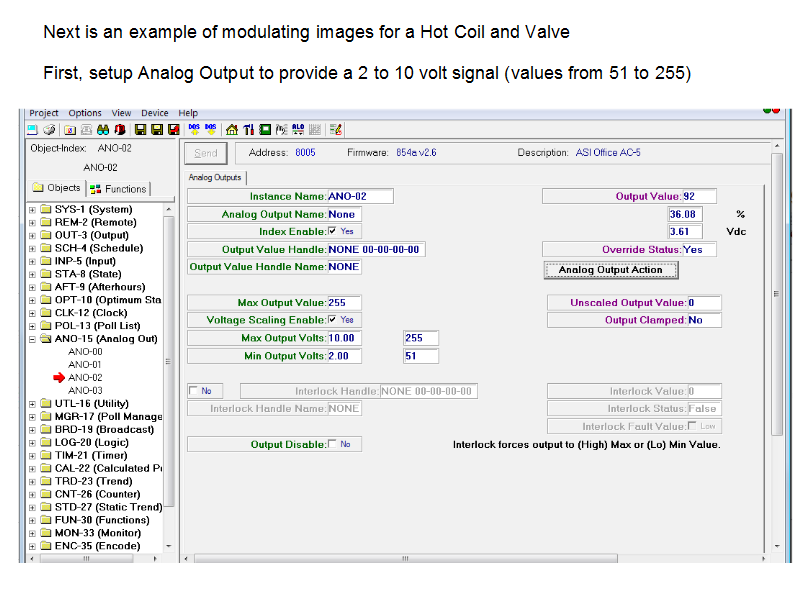
Task: Select ANO-00 in the tree
Action: coord(85,352)
